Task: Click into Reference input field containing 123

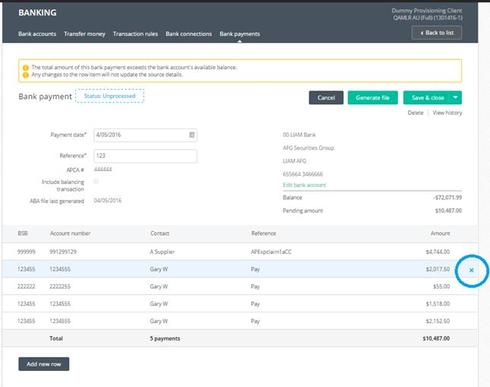Action: pos(145,156)
